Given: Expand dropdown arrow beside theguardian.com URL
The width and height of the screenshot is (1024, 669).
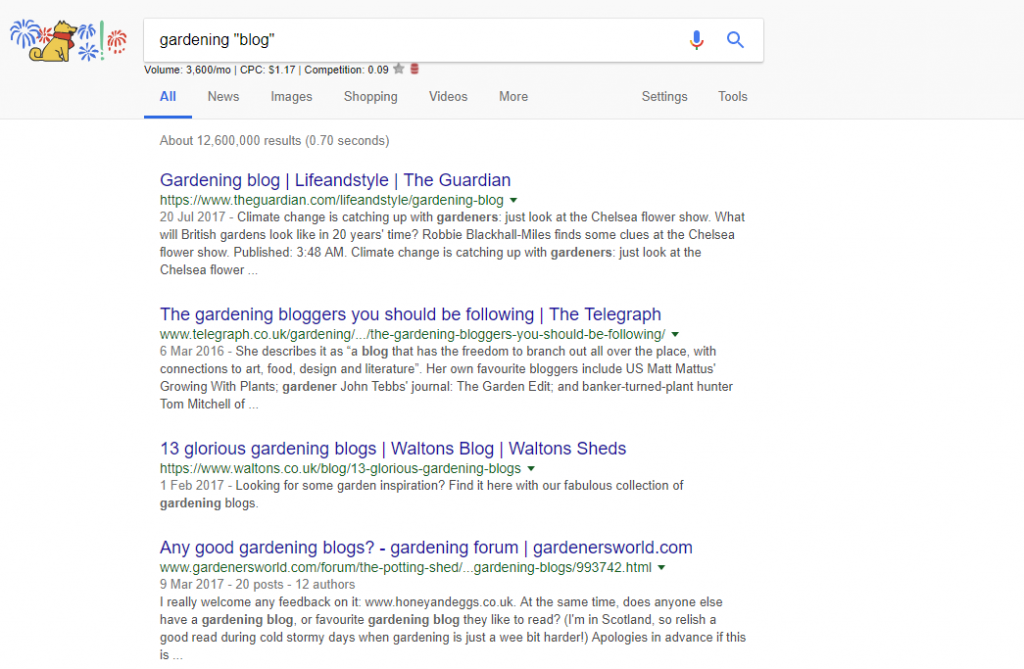Looking at the screenshot, I should (x=513, y=201).
